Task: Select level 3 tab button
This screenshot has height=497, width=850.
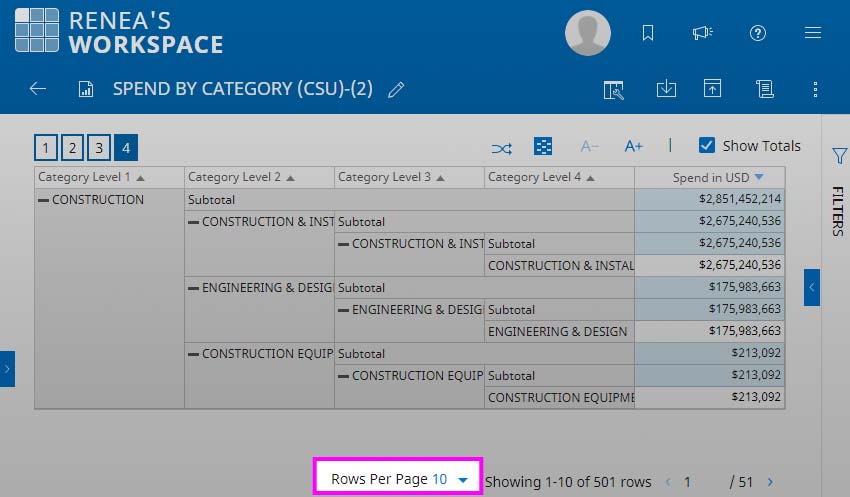Action: click(99, 147)
